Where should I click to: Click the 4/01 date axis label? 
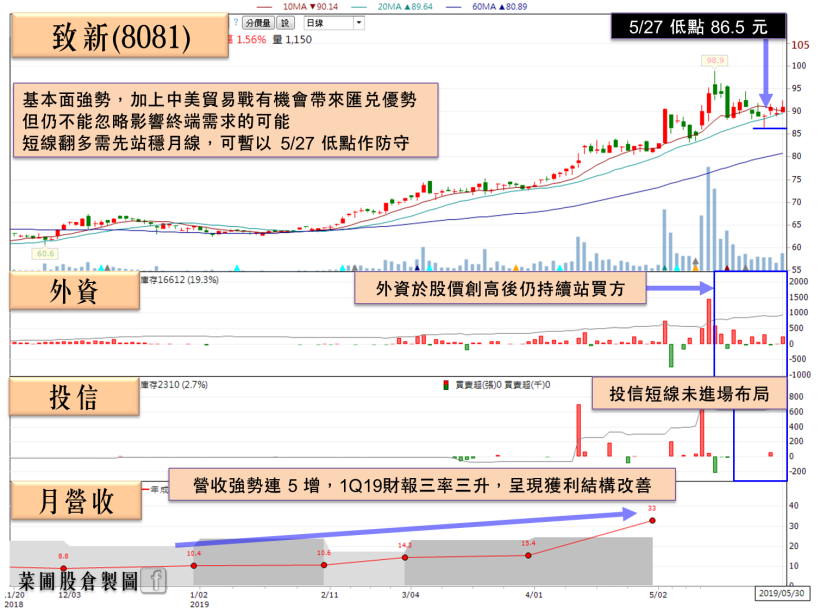click(x=534, y=595)
